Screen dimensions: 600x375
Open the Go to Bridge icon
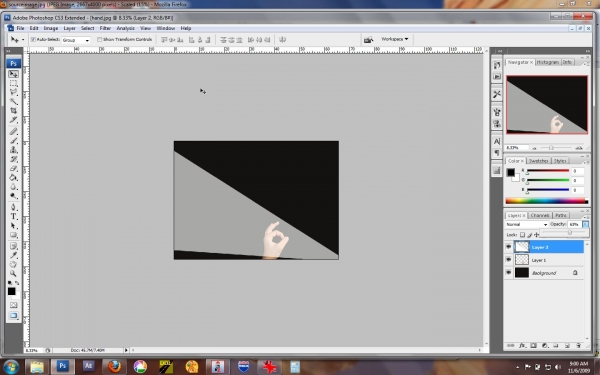368,39
